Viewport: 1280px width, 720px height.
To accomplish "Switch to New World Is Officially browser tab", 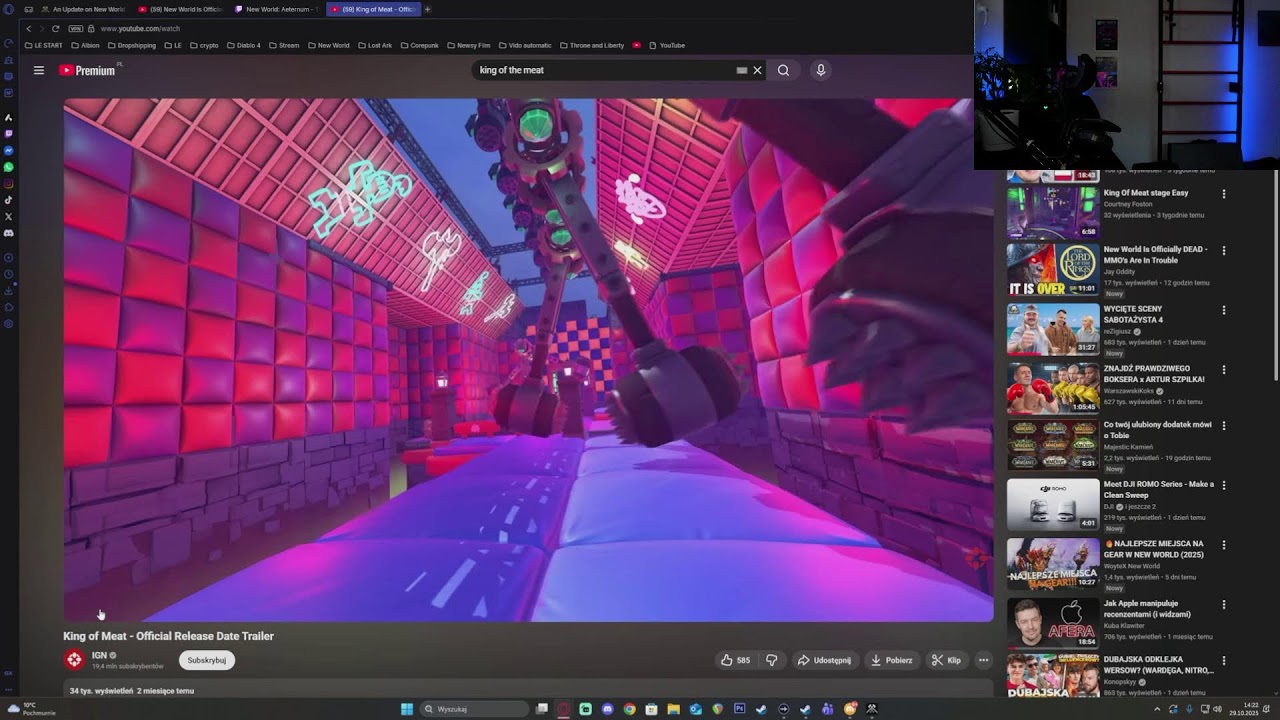I will (x=180, y=9).
